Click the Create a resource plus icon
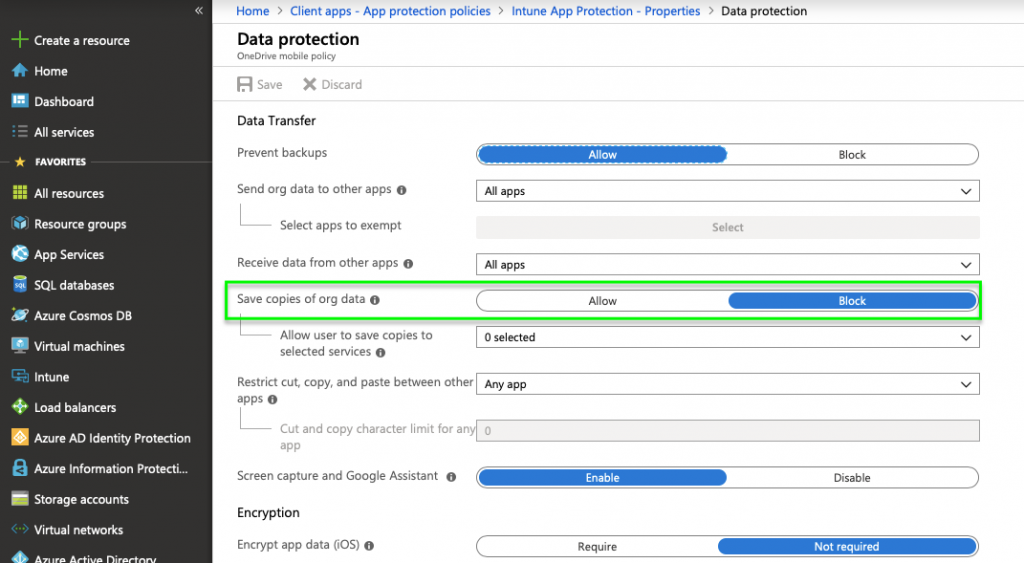This screenshot has height=563, width=1024. coord(18,41)
